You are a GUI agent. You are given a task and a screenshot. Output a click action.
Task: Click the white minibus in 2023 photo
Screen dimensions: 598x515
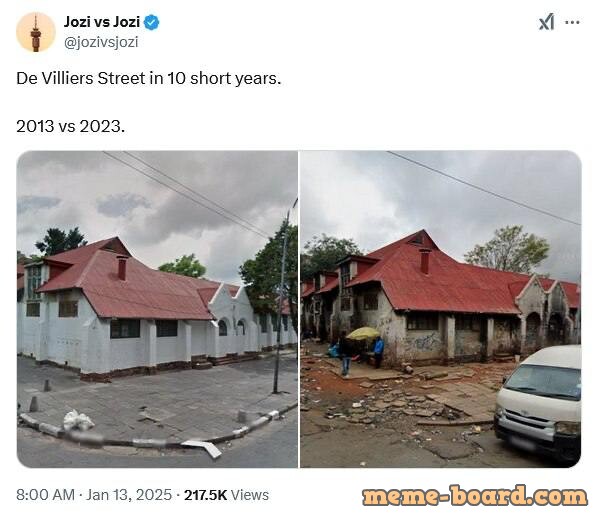(539, 404)
